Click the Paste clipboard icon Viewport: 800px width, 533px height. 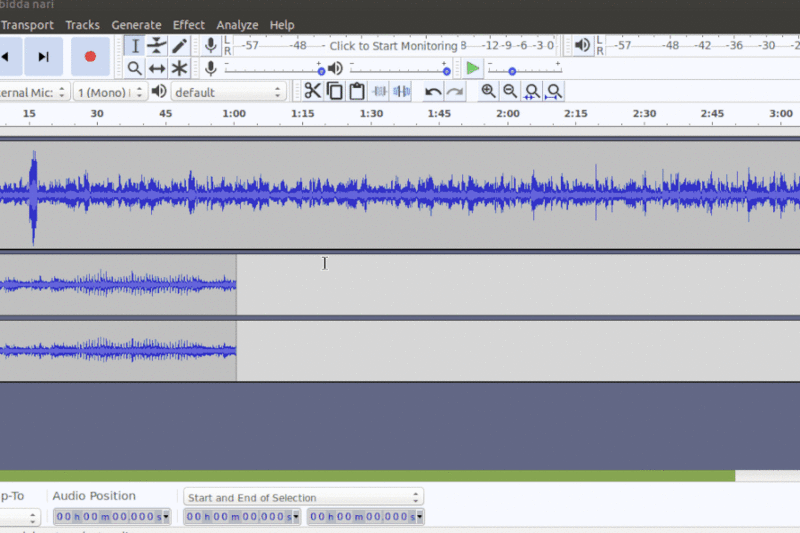coord(357,91)
